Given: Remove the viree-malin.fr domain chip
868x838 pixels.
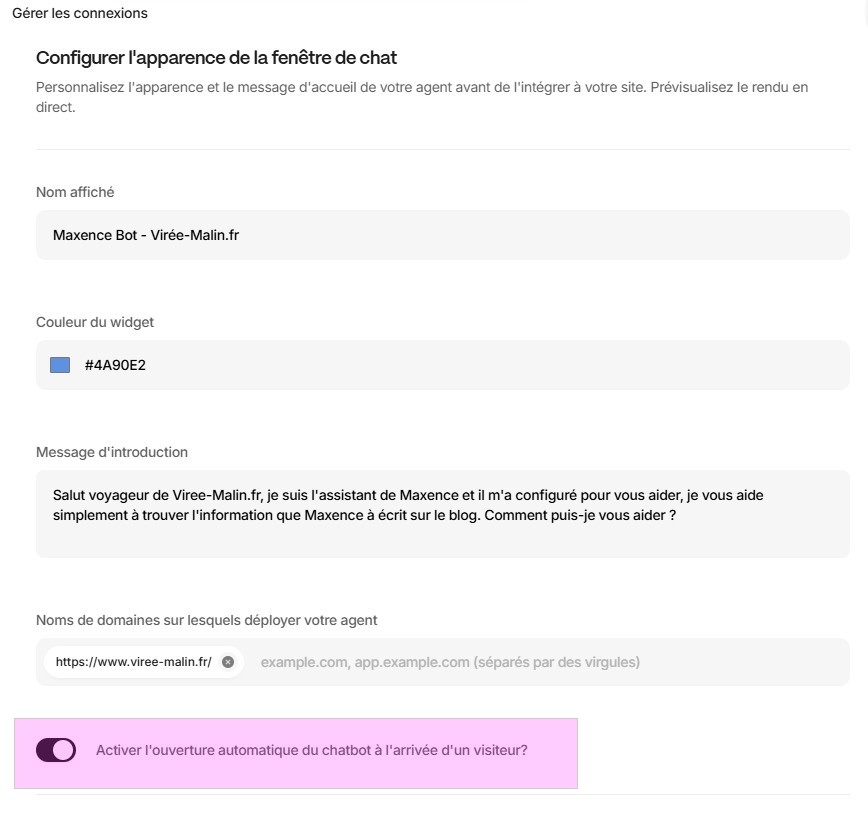Looking at the screenshot, I should coord(228,662).
